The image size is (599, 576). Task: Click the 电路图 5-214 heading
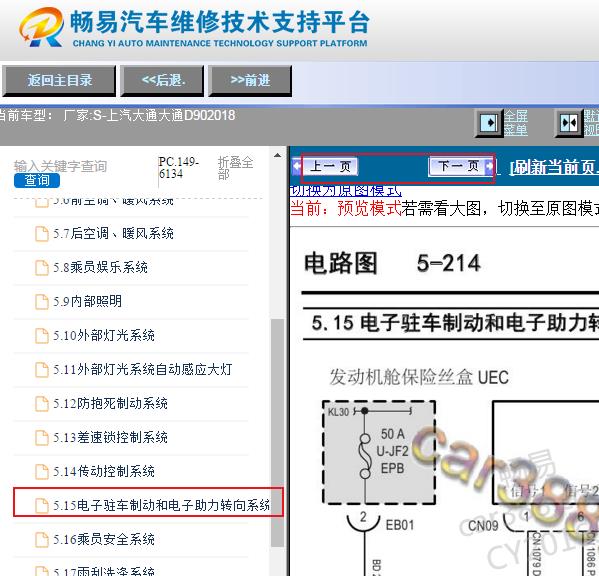coord(392,263)
